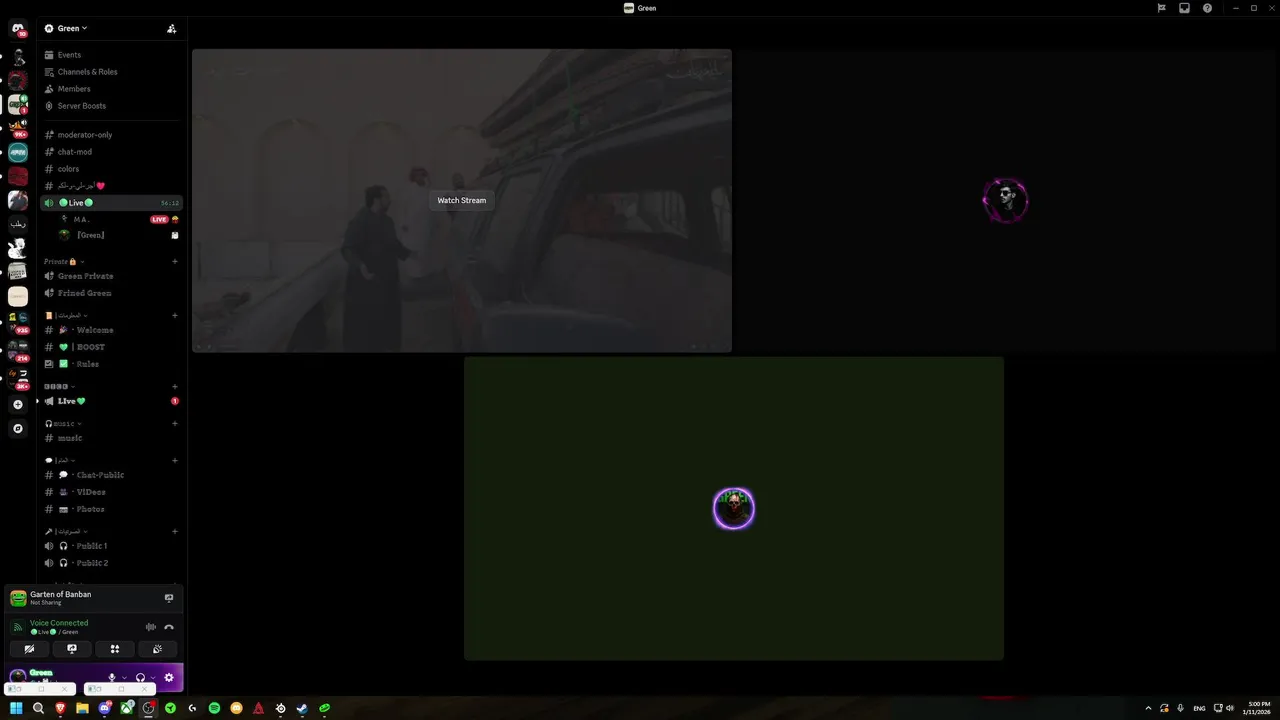Viewport: 1280px width, 720px height.
Task: Click Voice Connected status text
Action: coord(59,623)
